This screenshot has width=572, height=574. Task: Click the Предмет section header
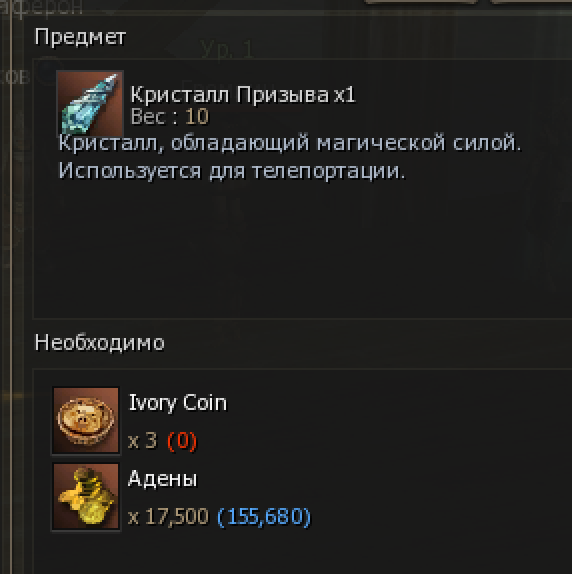point(80,37)
